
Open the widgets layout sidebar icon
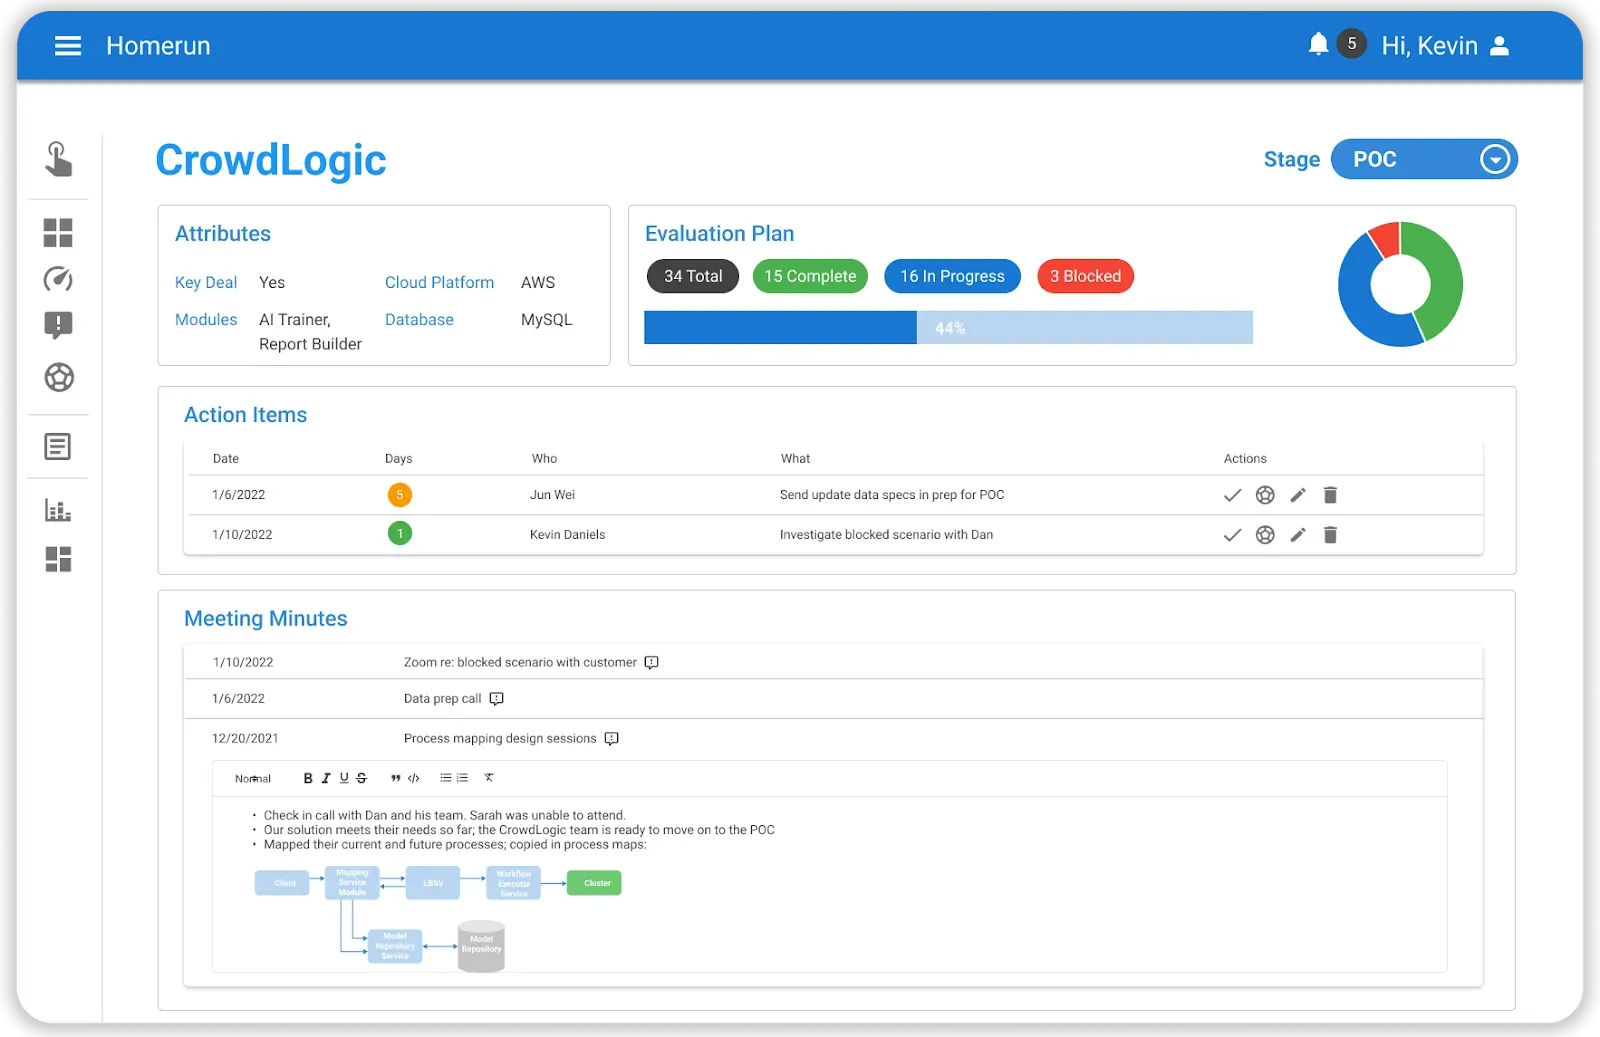click(x=58, y=559)
